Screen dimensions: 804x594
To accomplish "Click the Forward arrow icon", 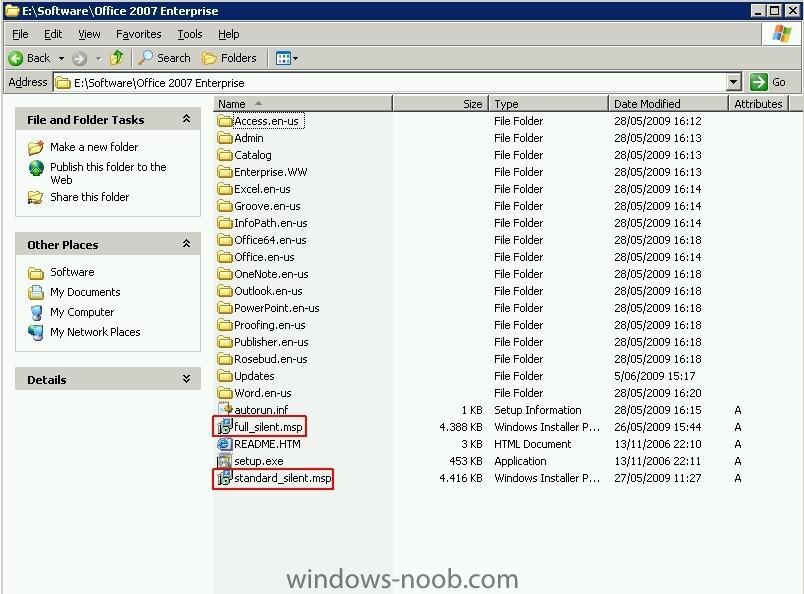I will [x=79, y=58].
